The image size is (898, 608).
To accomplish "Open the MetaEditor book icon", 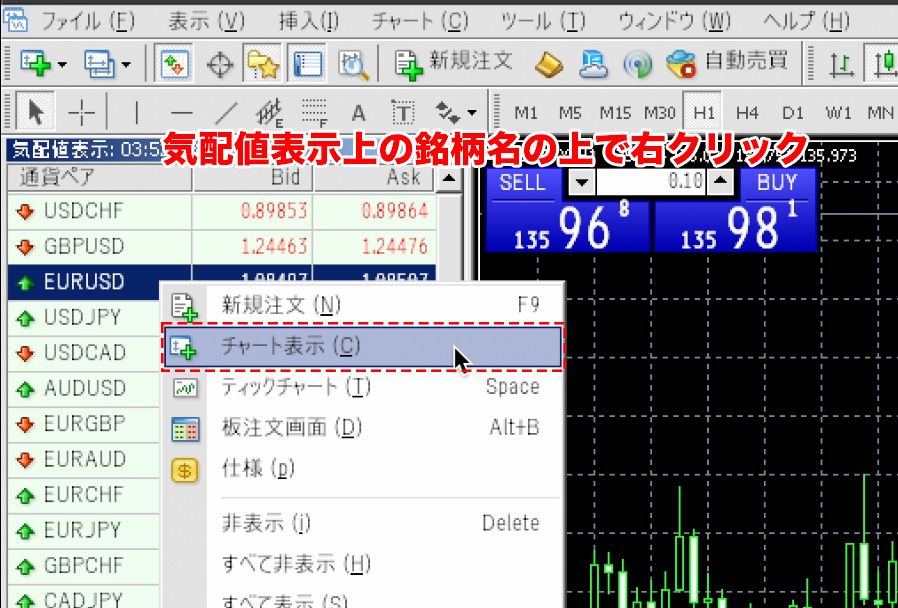I will click(x=551, y=65).
